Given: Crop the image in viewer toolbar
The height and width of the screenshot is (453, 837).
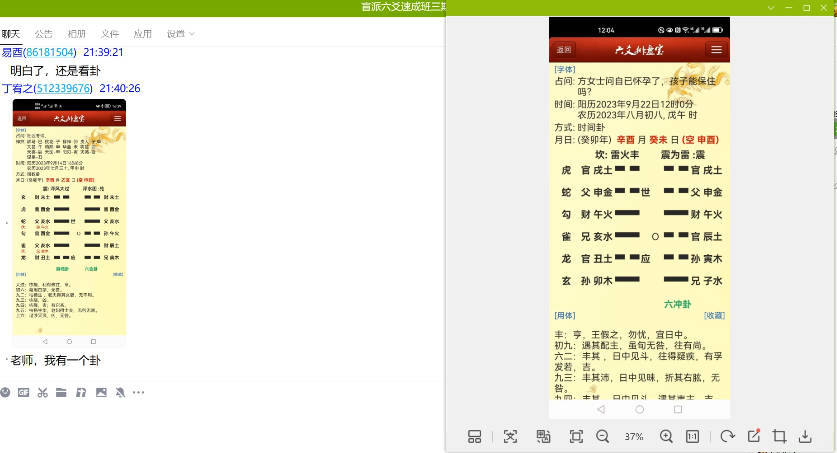Looking at the screenshot, I should (779, 436).
